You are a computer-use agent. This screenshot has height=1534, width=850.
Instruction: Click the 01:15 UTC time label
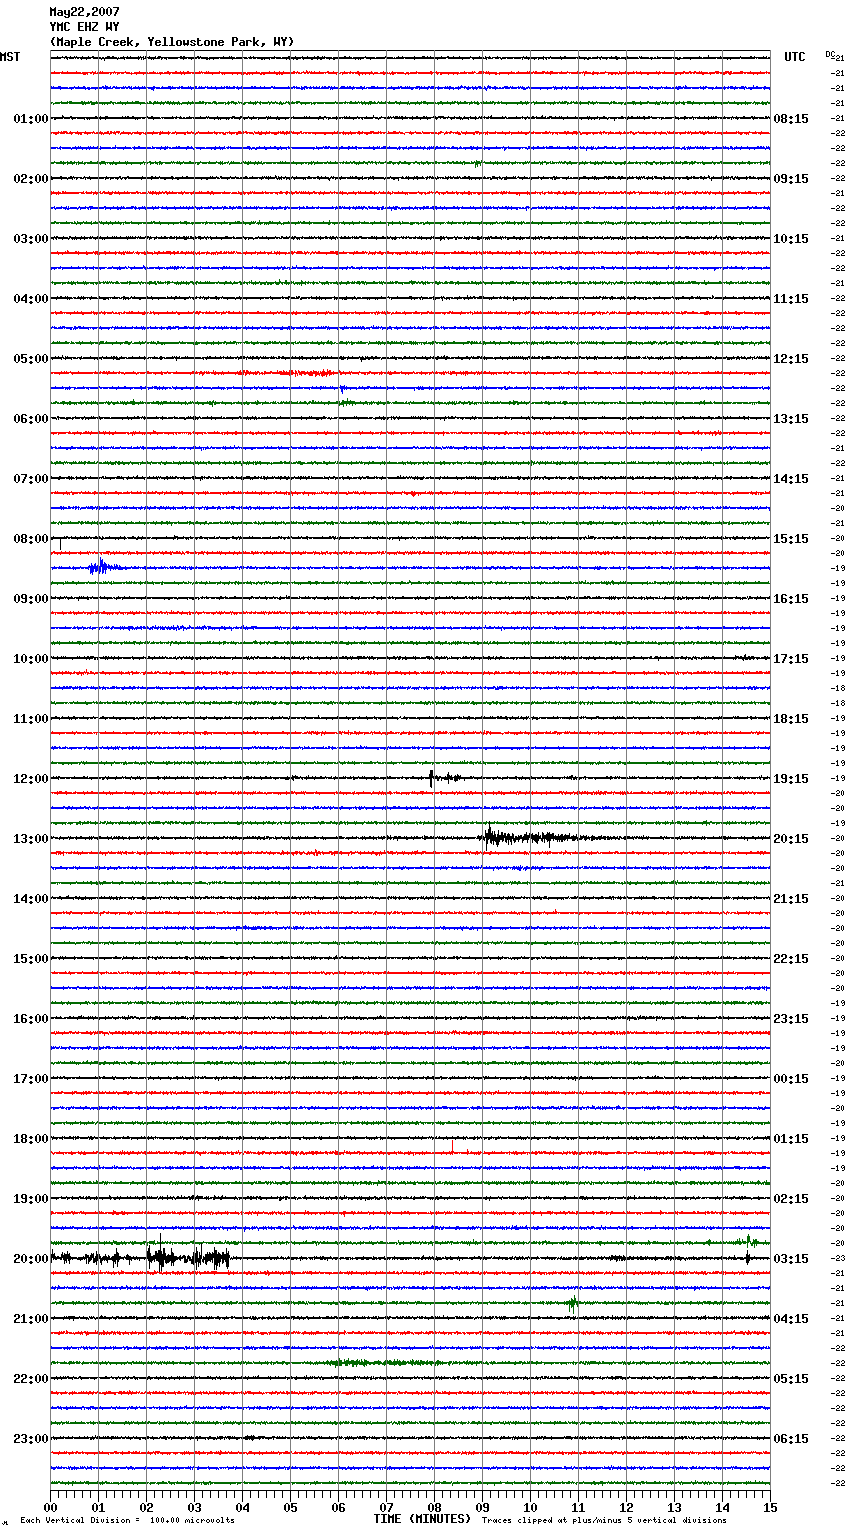coord(791,1139)
